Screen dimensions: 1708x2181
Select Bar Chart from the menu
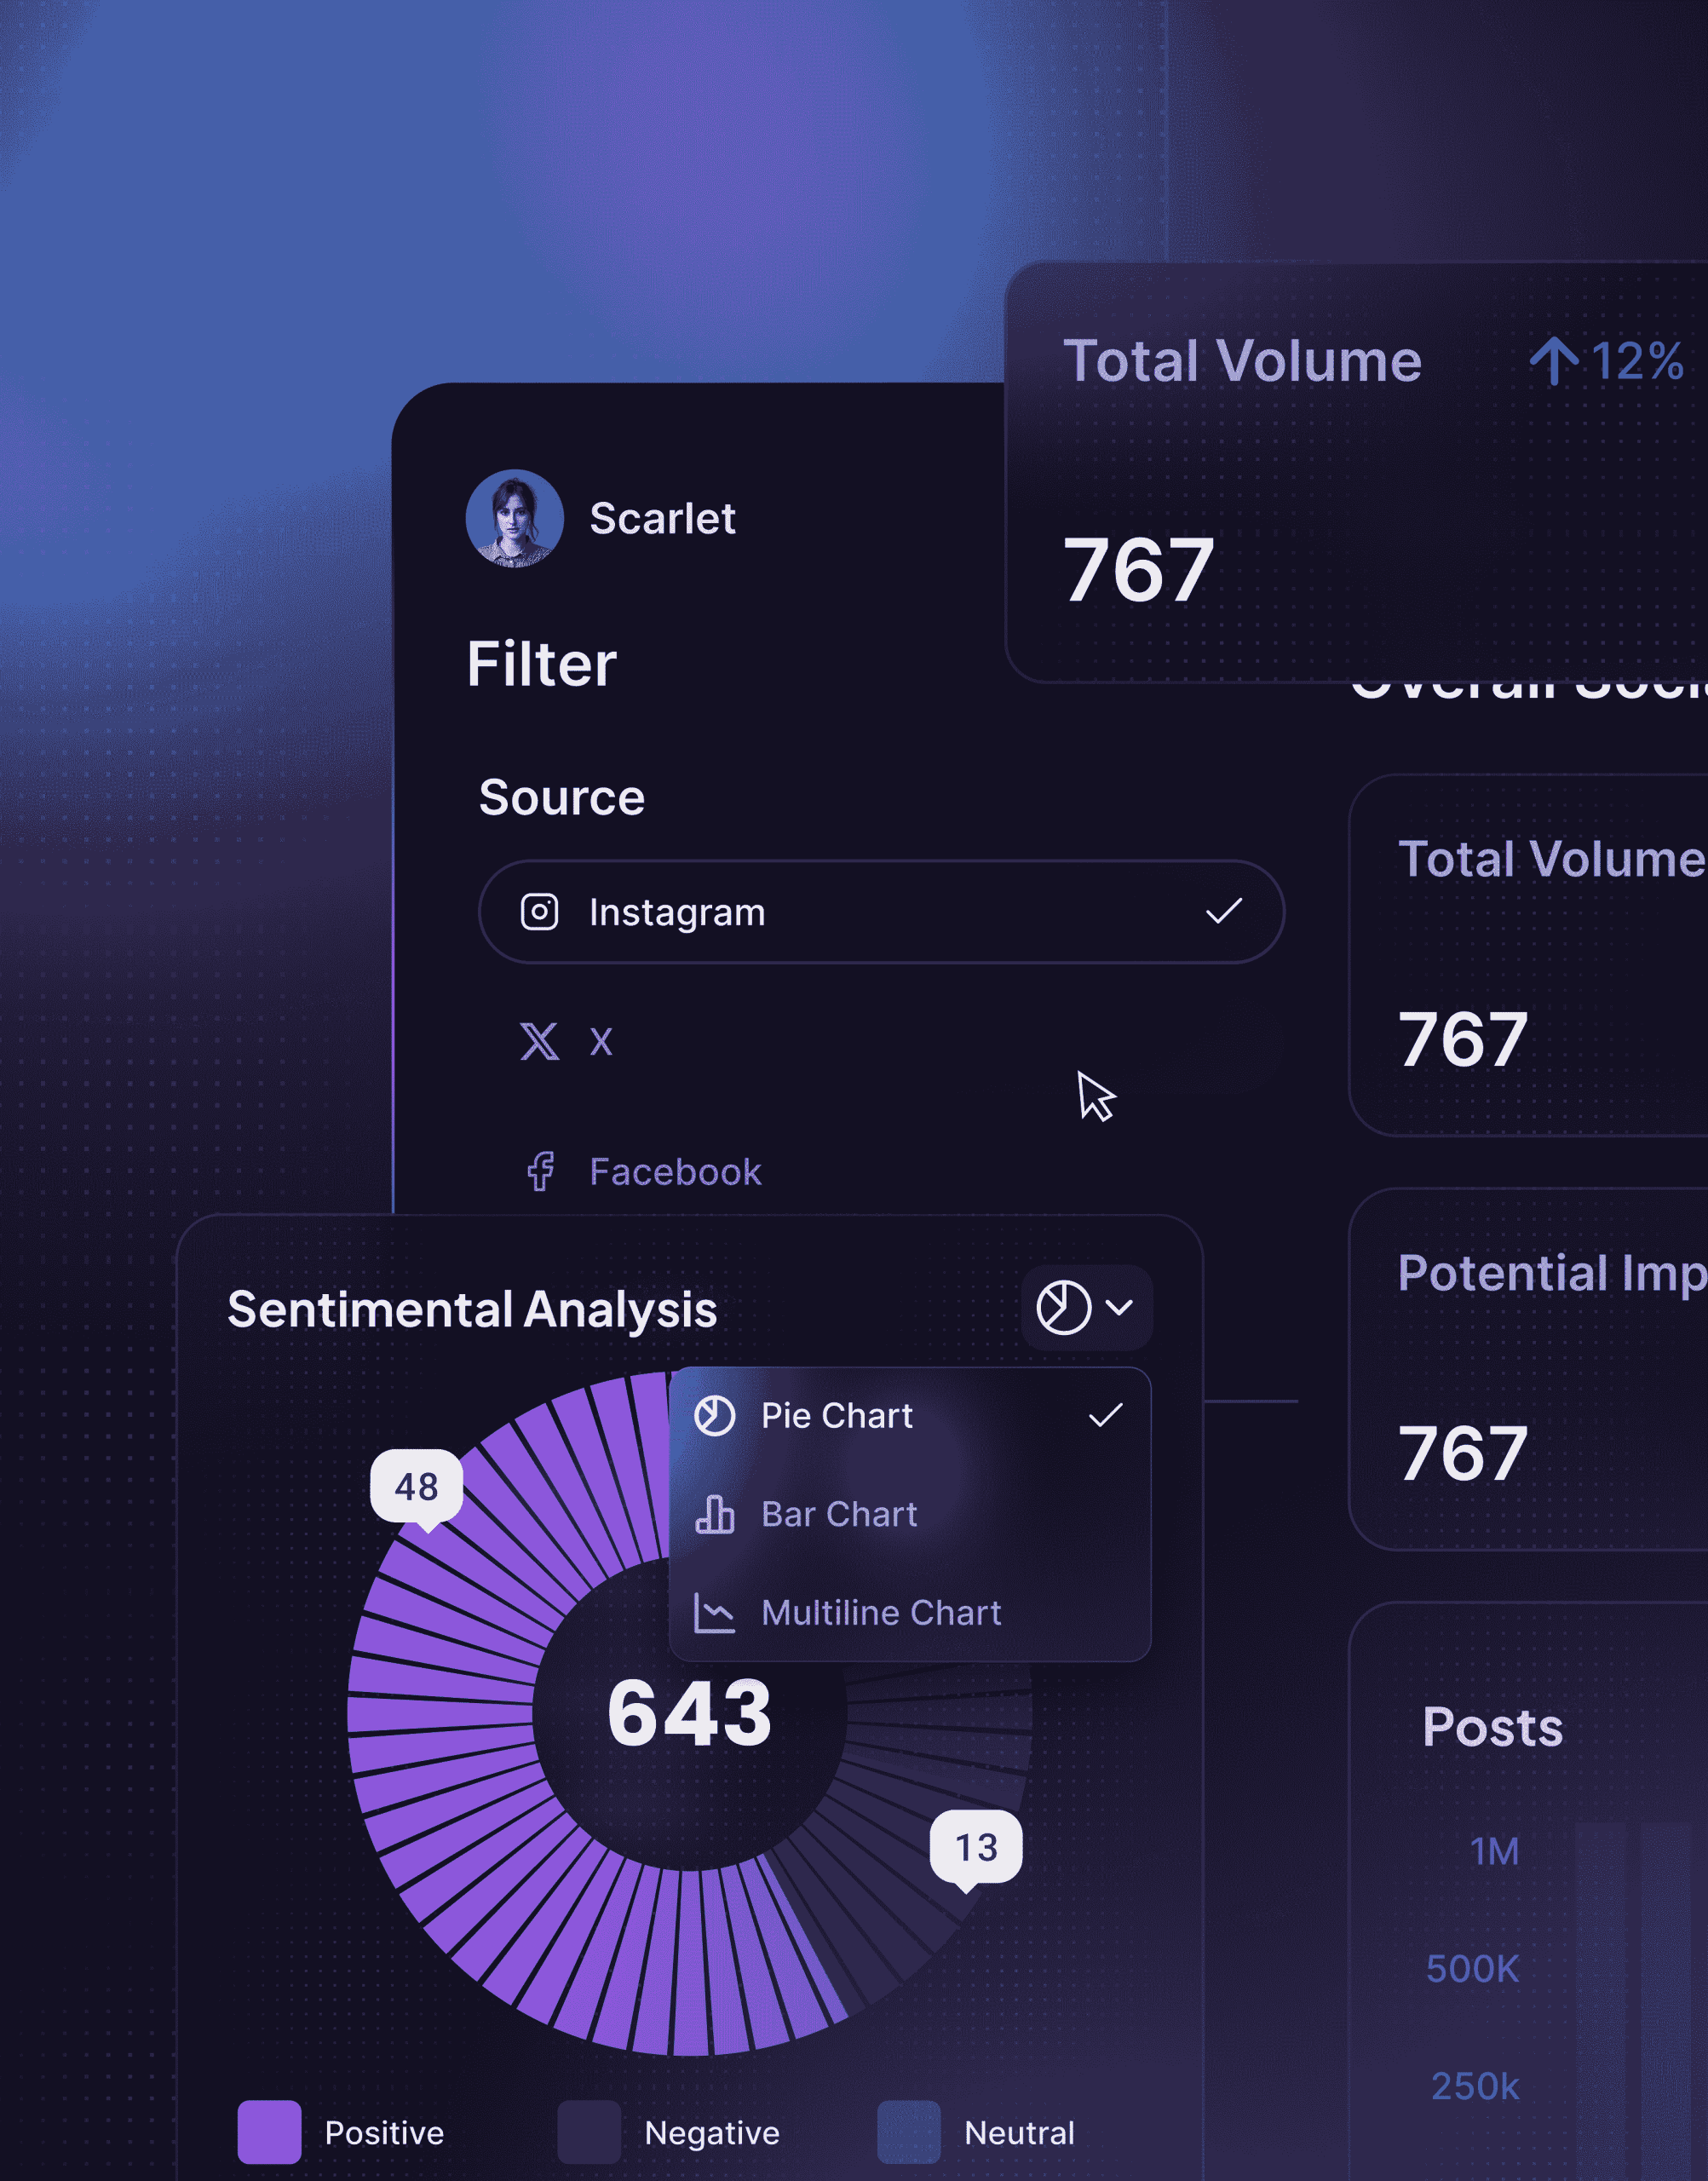[838, 1513]
